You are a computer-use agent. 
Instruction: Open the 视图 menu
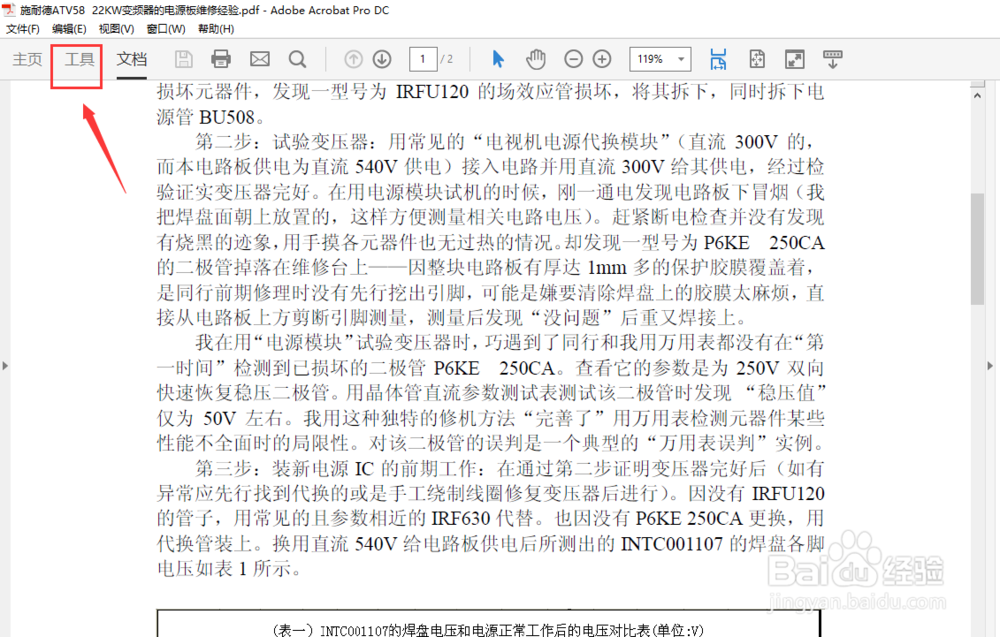(x=115, y=28)
